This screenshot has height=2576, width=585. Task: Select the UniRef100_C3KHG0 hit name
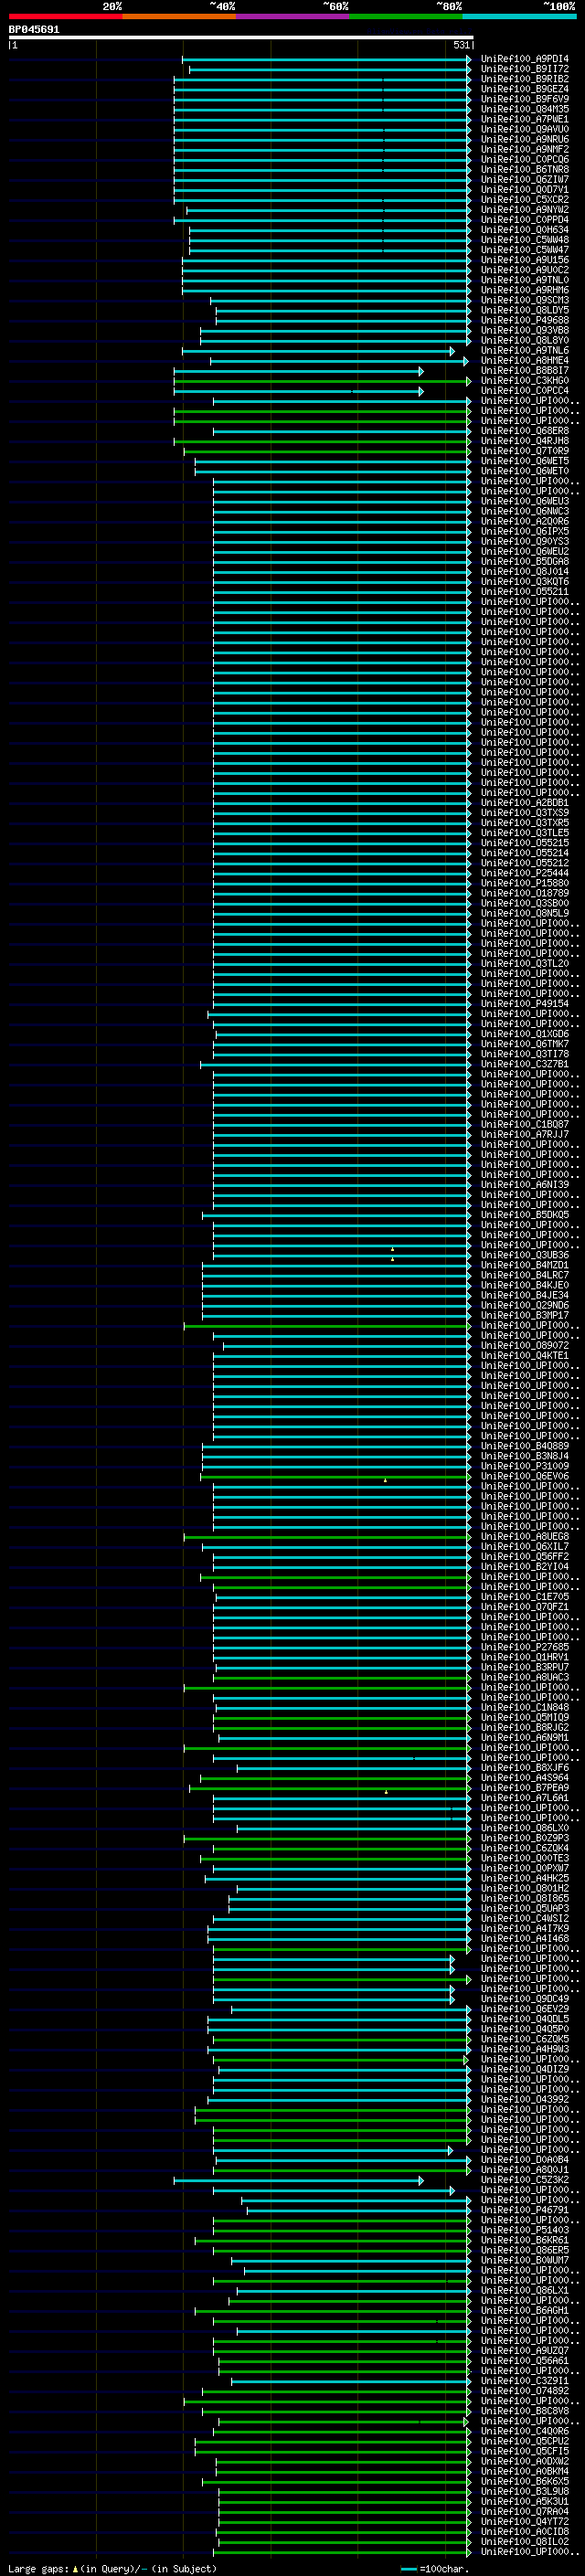tap(524, 380)
